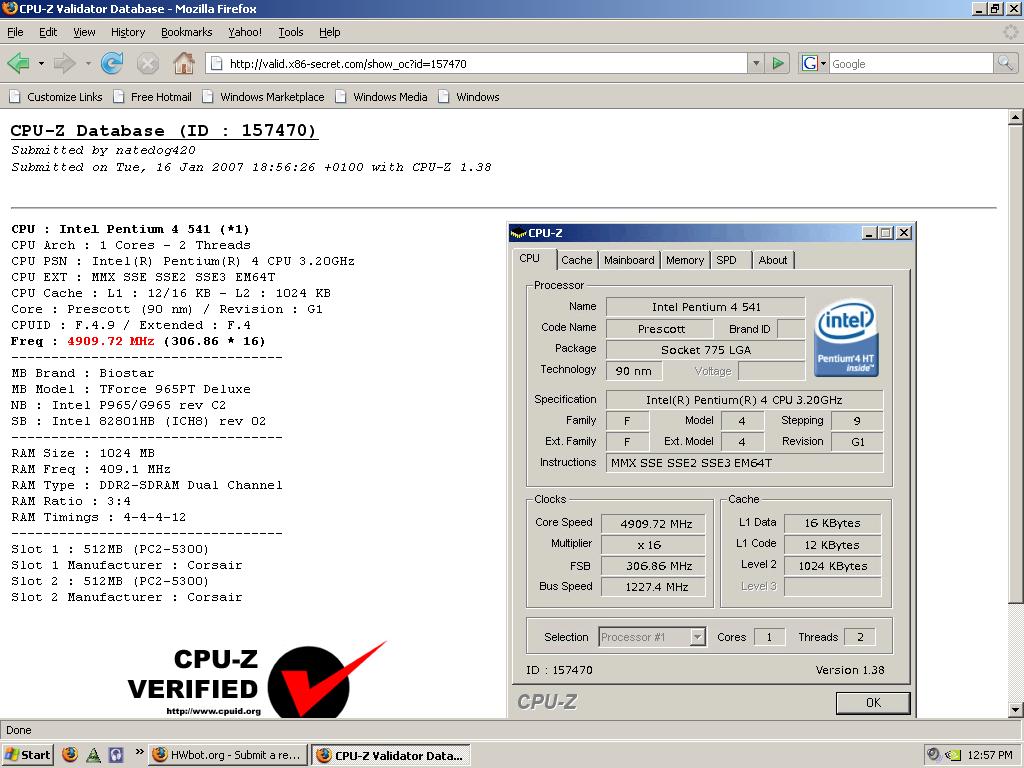Open Free Hotmail bookmark
Image resolution: width=1024 pixels, height=768 pixels.
152,97
